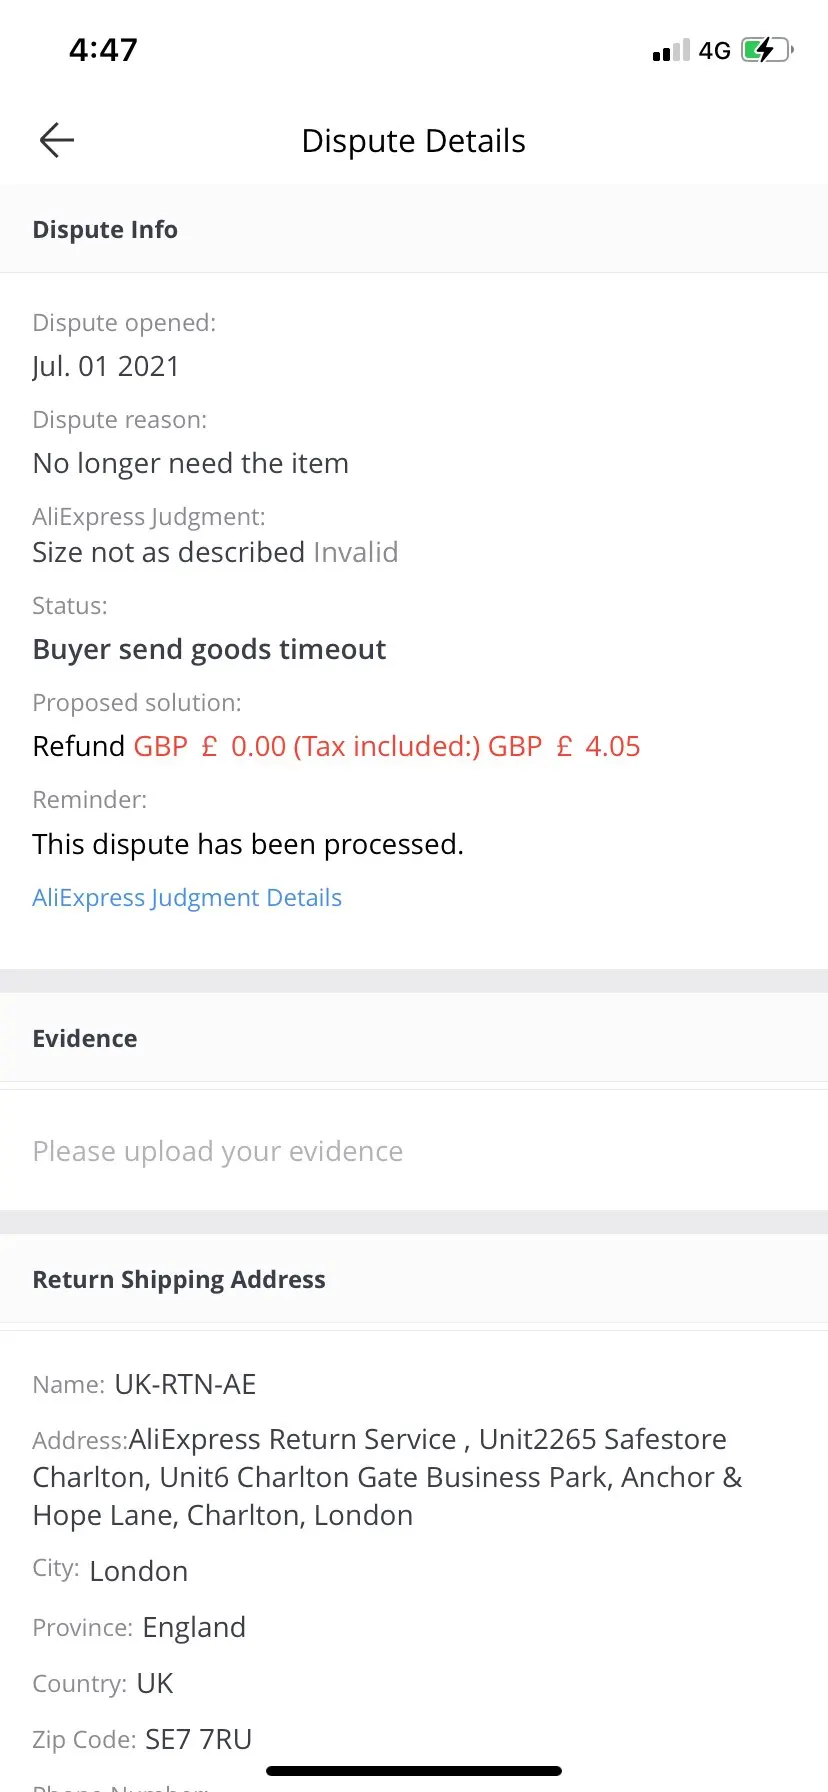Select the red refund amount text
This screenshot has height=1792, width=828.
387,746
